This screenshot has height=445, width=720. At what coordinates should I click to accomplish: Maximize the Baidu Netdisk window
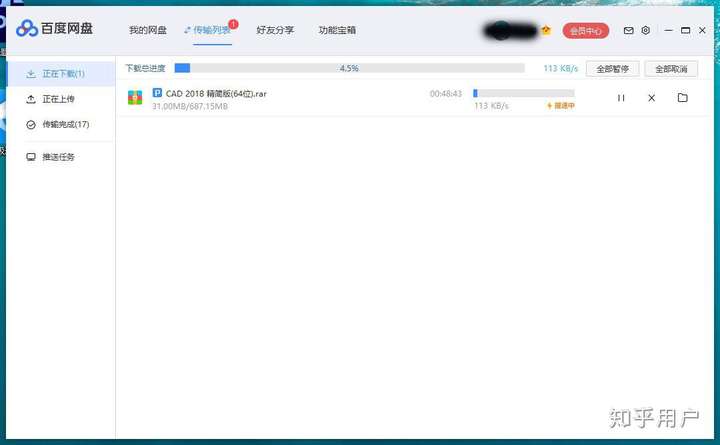point(685,30)
